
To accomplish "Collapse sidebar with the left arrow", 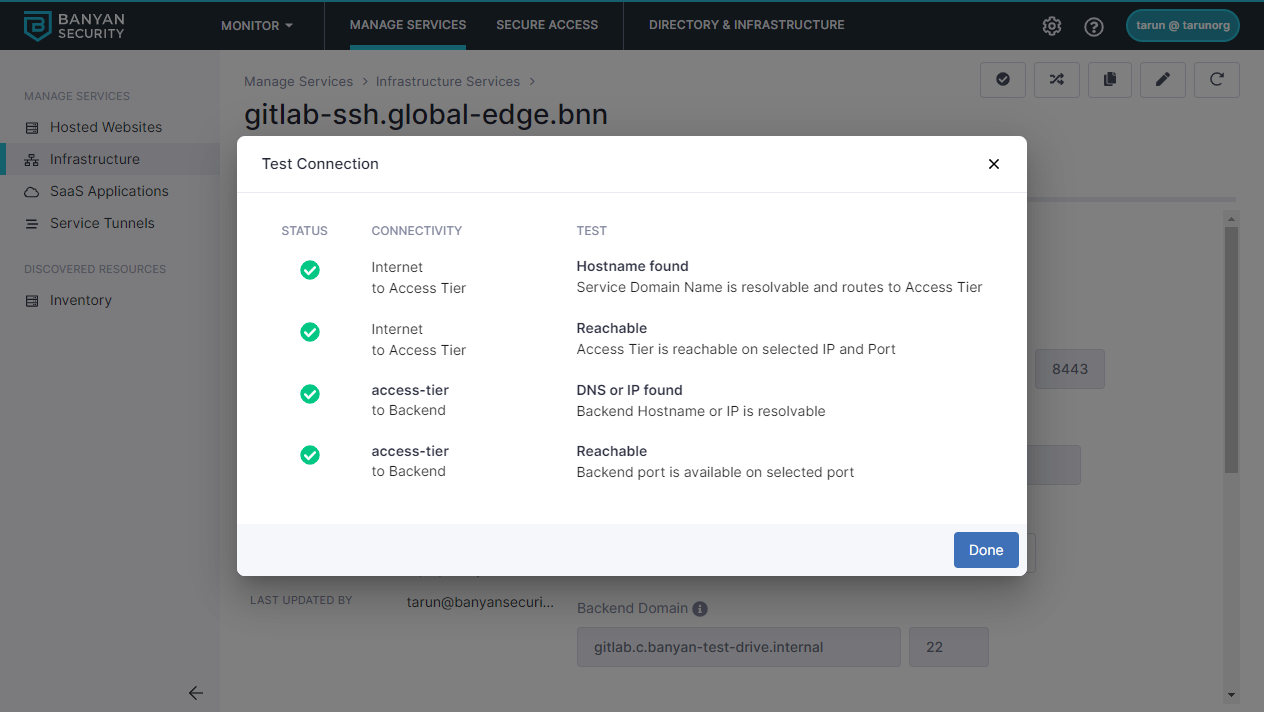I will [196, 693].
